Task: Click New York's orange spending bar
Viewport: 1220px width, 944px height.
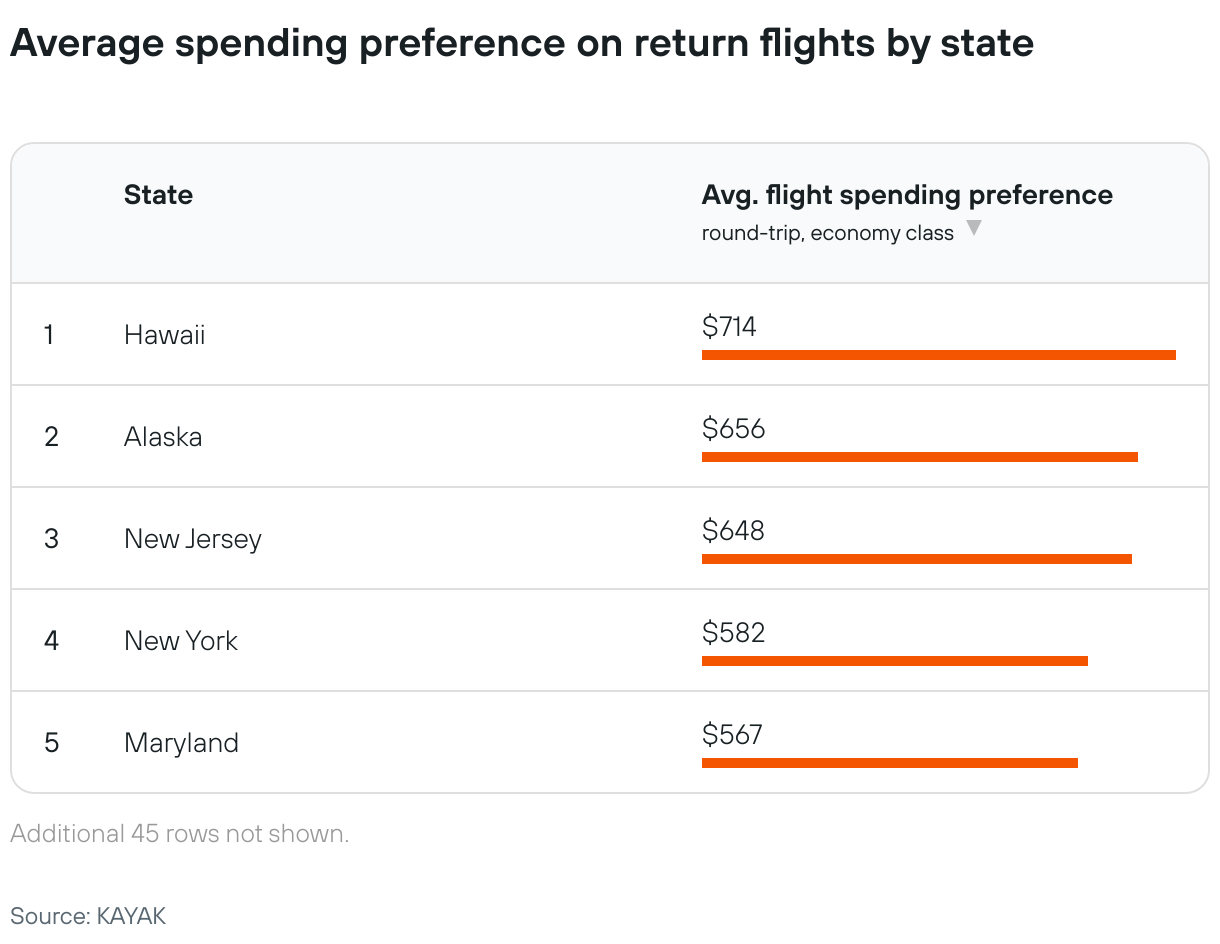Action: coord(894,661)
